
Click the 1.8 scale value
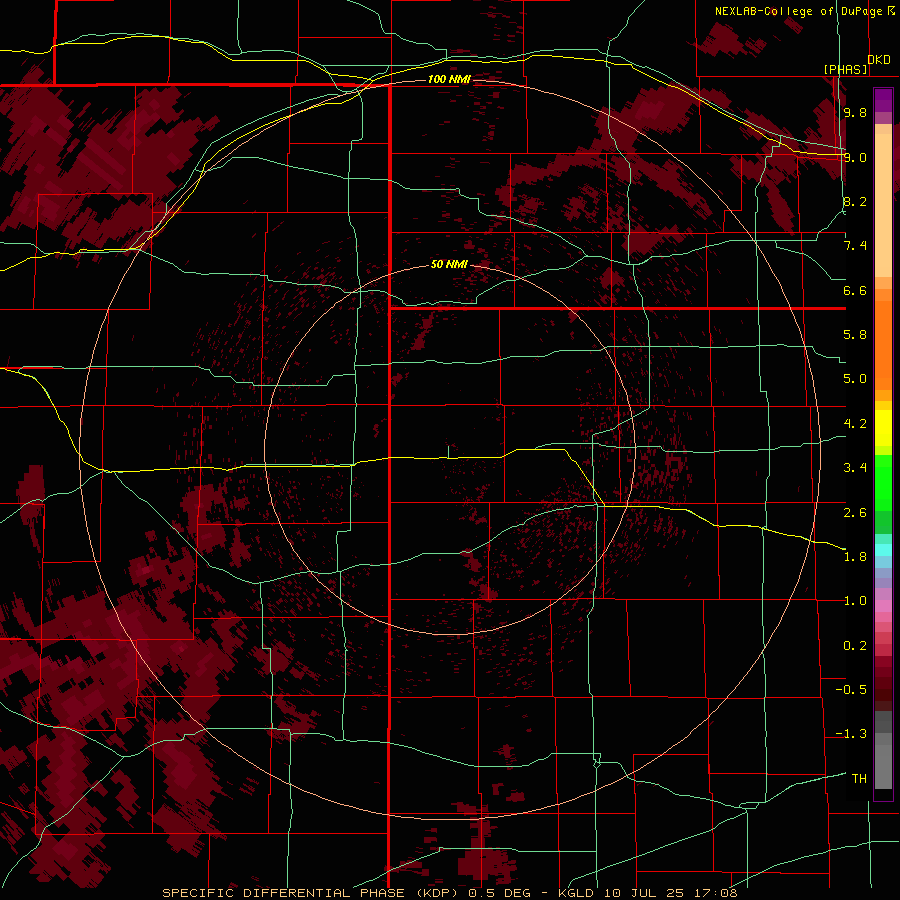855,557
